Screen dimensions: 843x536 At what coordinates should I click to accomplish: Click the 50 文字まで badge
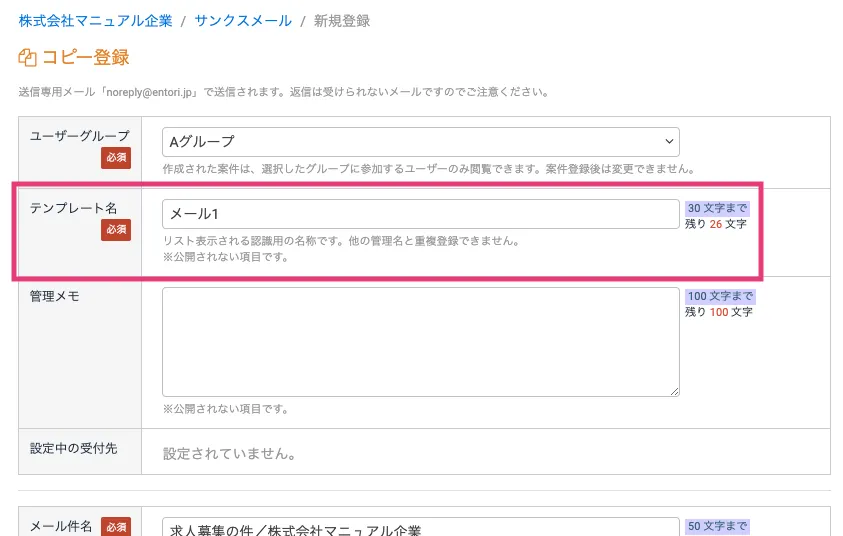point(717,526)
